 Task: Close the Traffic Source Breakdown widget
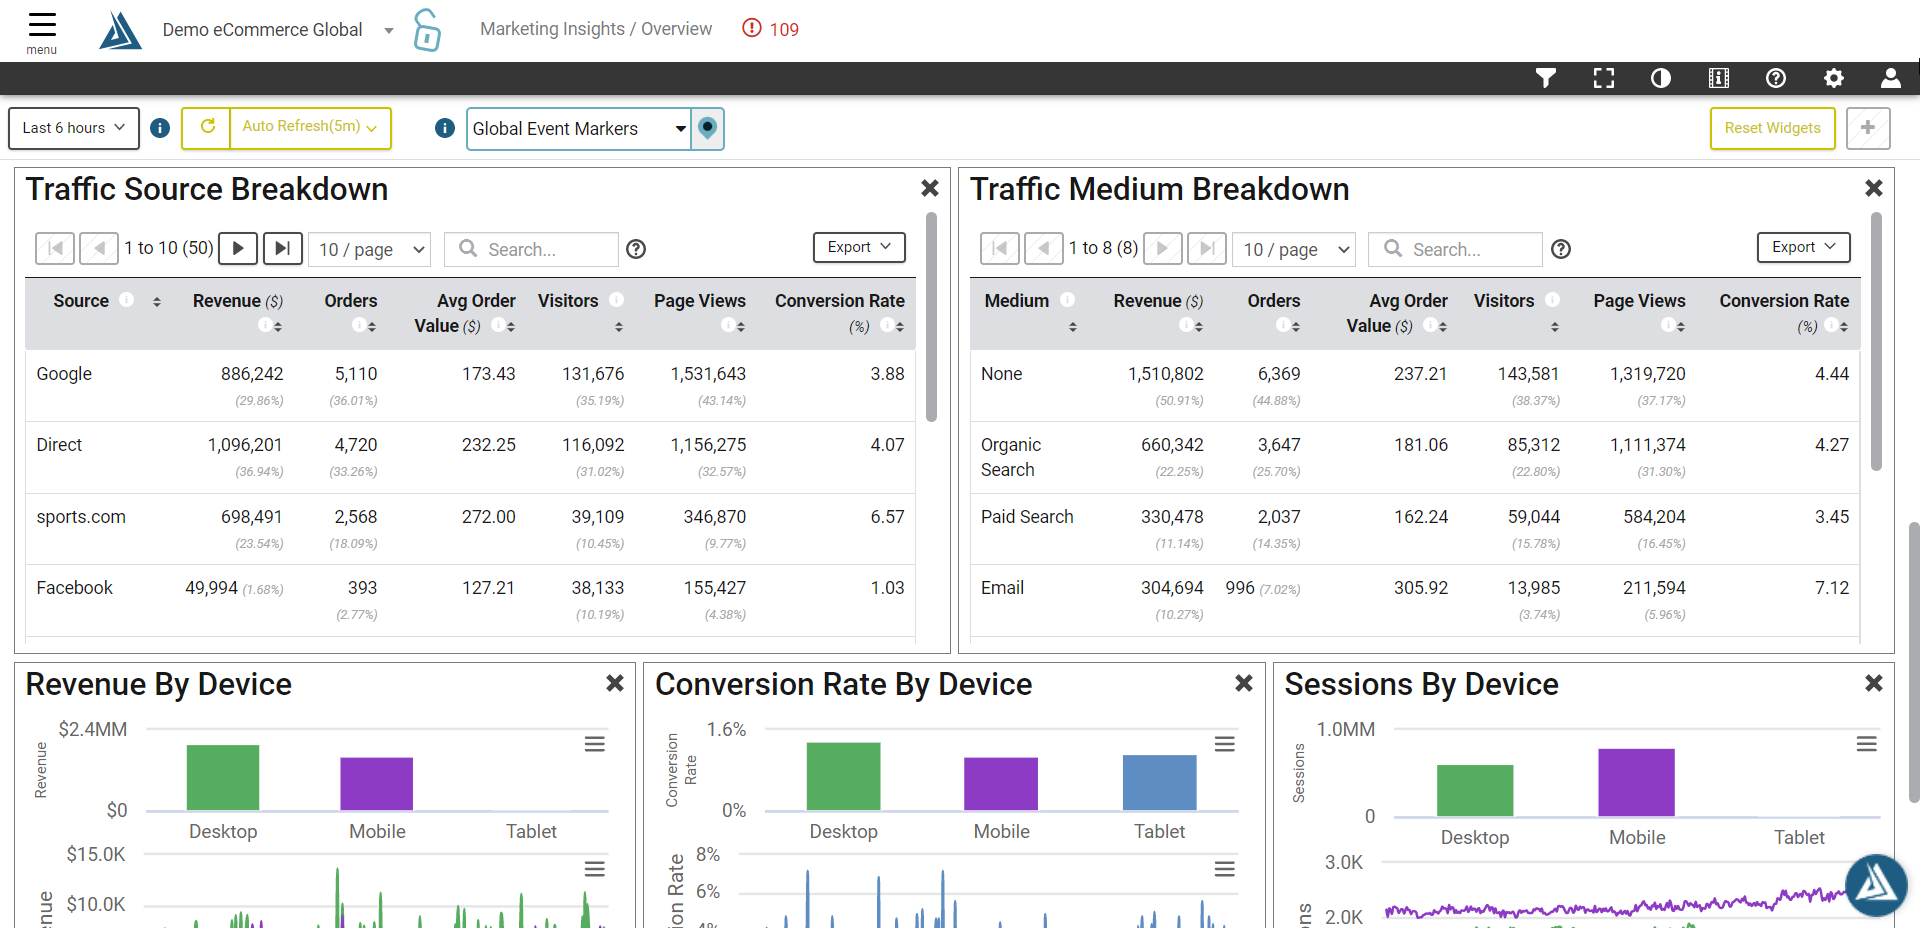[x=930, y=188]
